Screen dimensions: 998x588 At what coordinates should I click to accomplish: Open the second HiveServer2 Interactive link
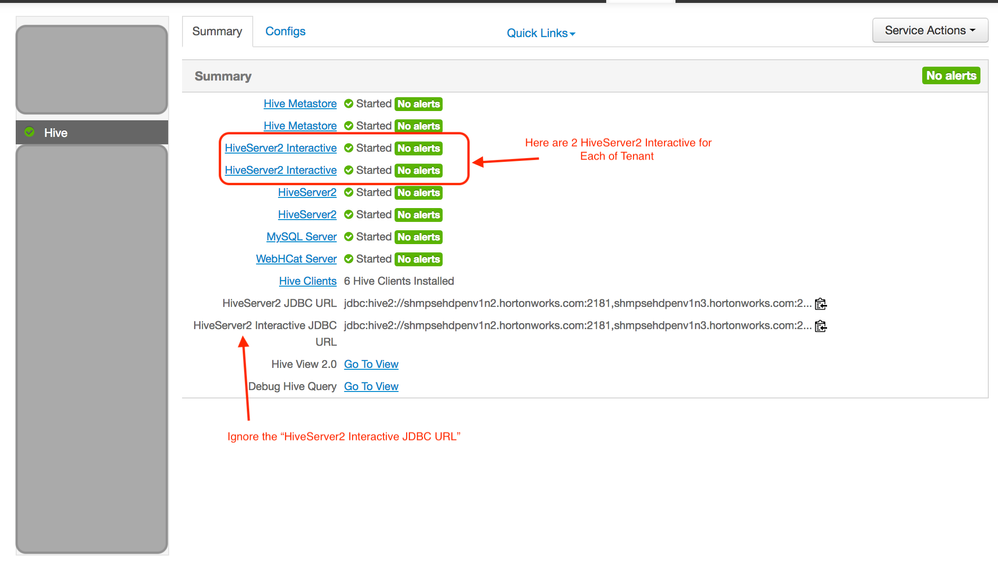(281, 170)
